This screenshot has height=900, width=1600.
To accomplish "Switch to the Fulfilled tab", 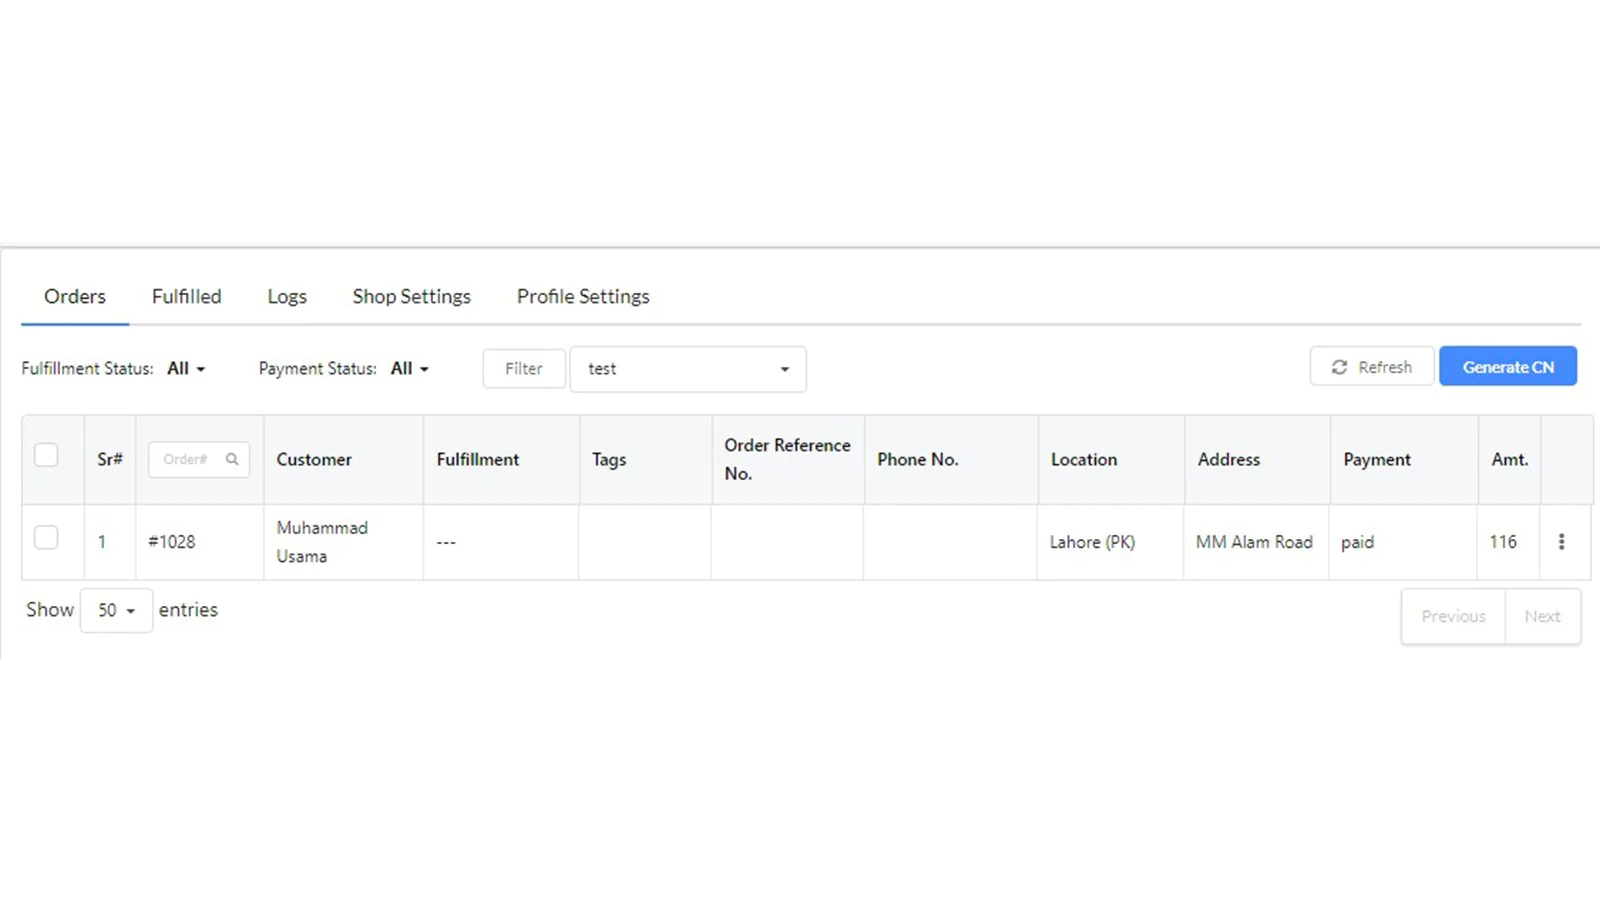I will (x=187, y=296).
